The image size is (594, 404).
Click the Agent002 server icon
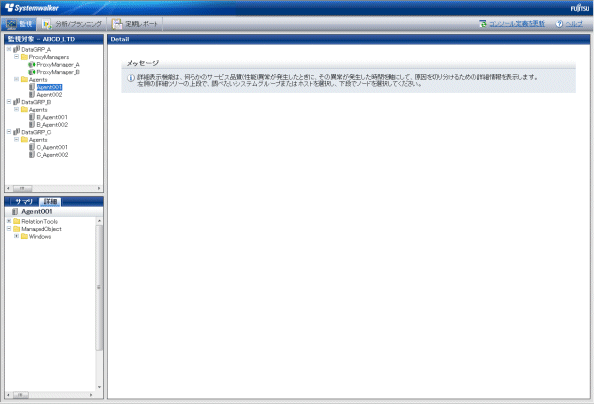32,94
